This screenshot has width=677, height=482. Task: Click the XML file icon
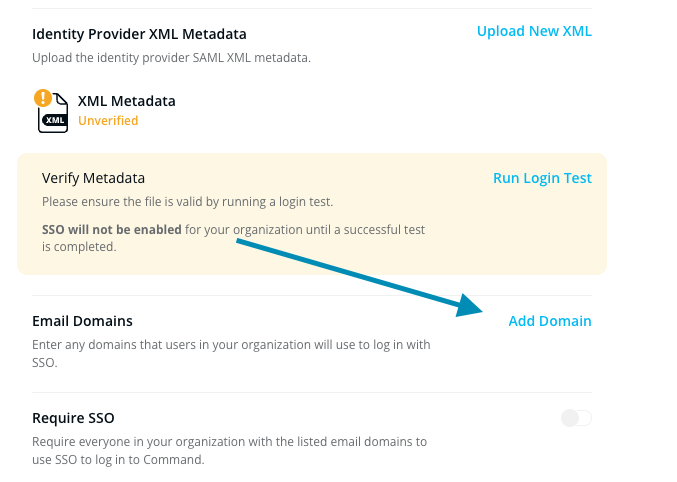coord(54,115)
